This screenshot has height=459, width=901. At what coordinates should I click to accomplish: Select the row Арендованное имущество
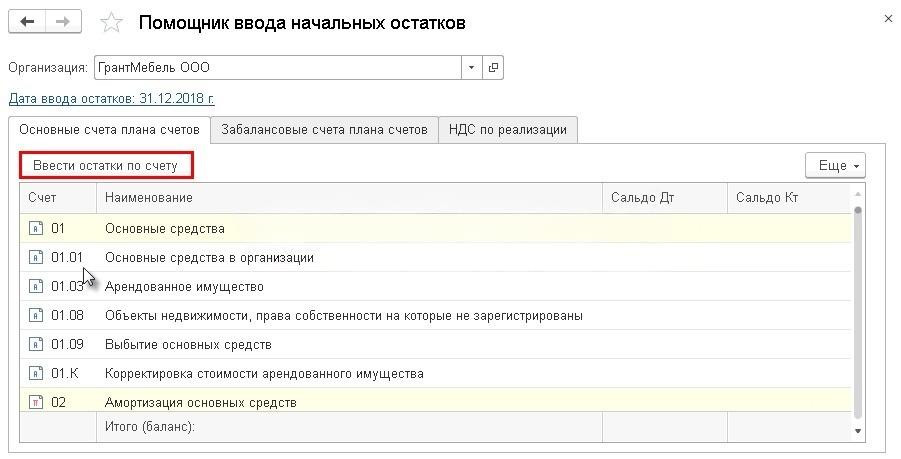[436, 286]
